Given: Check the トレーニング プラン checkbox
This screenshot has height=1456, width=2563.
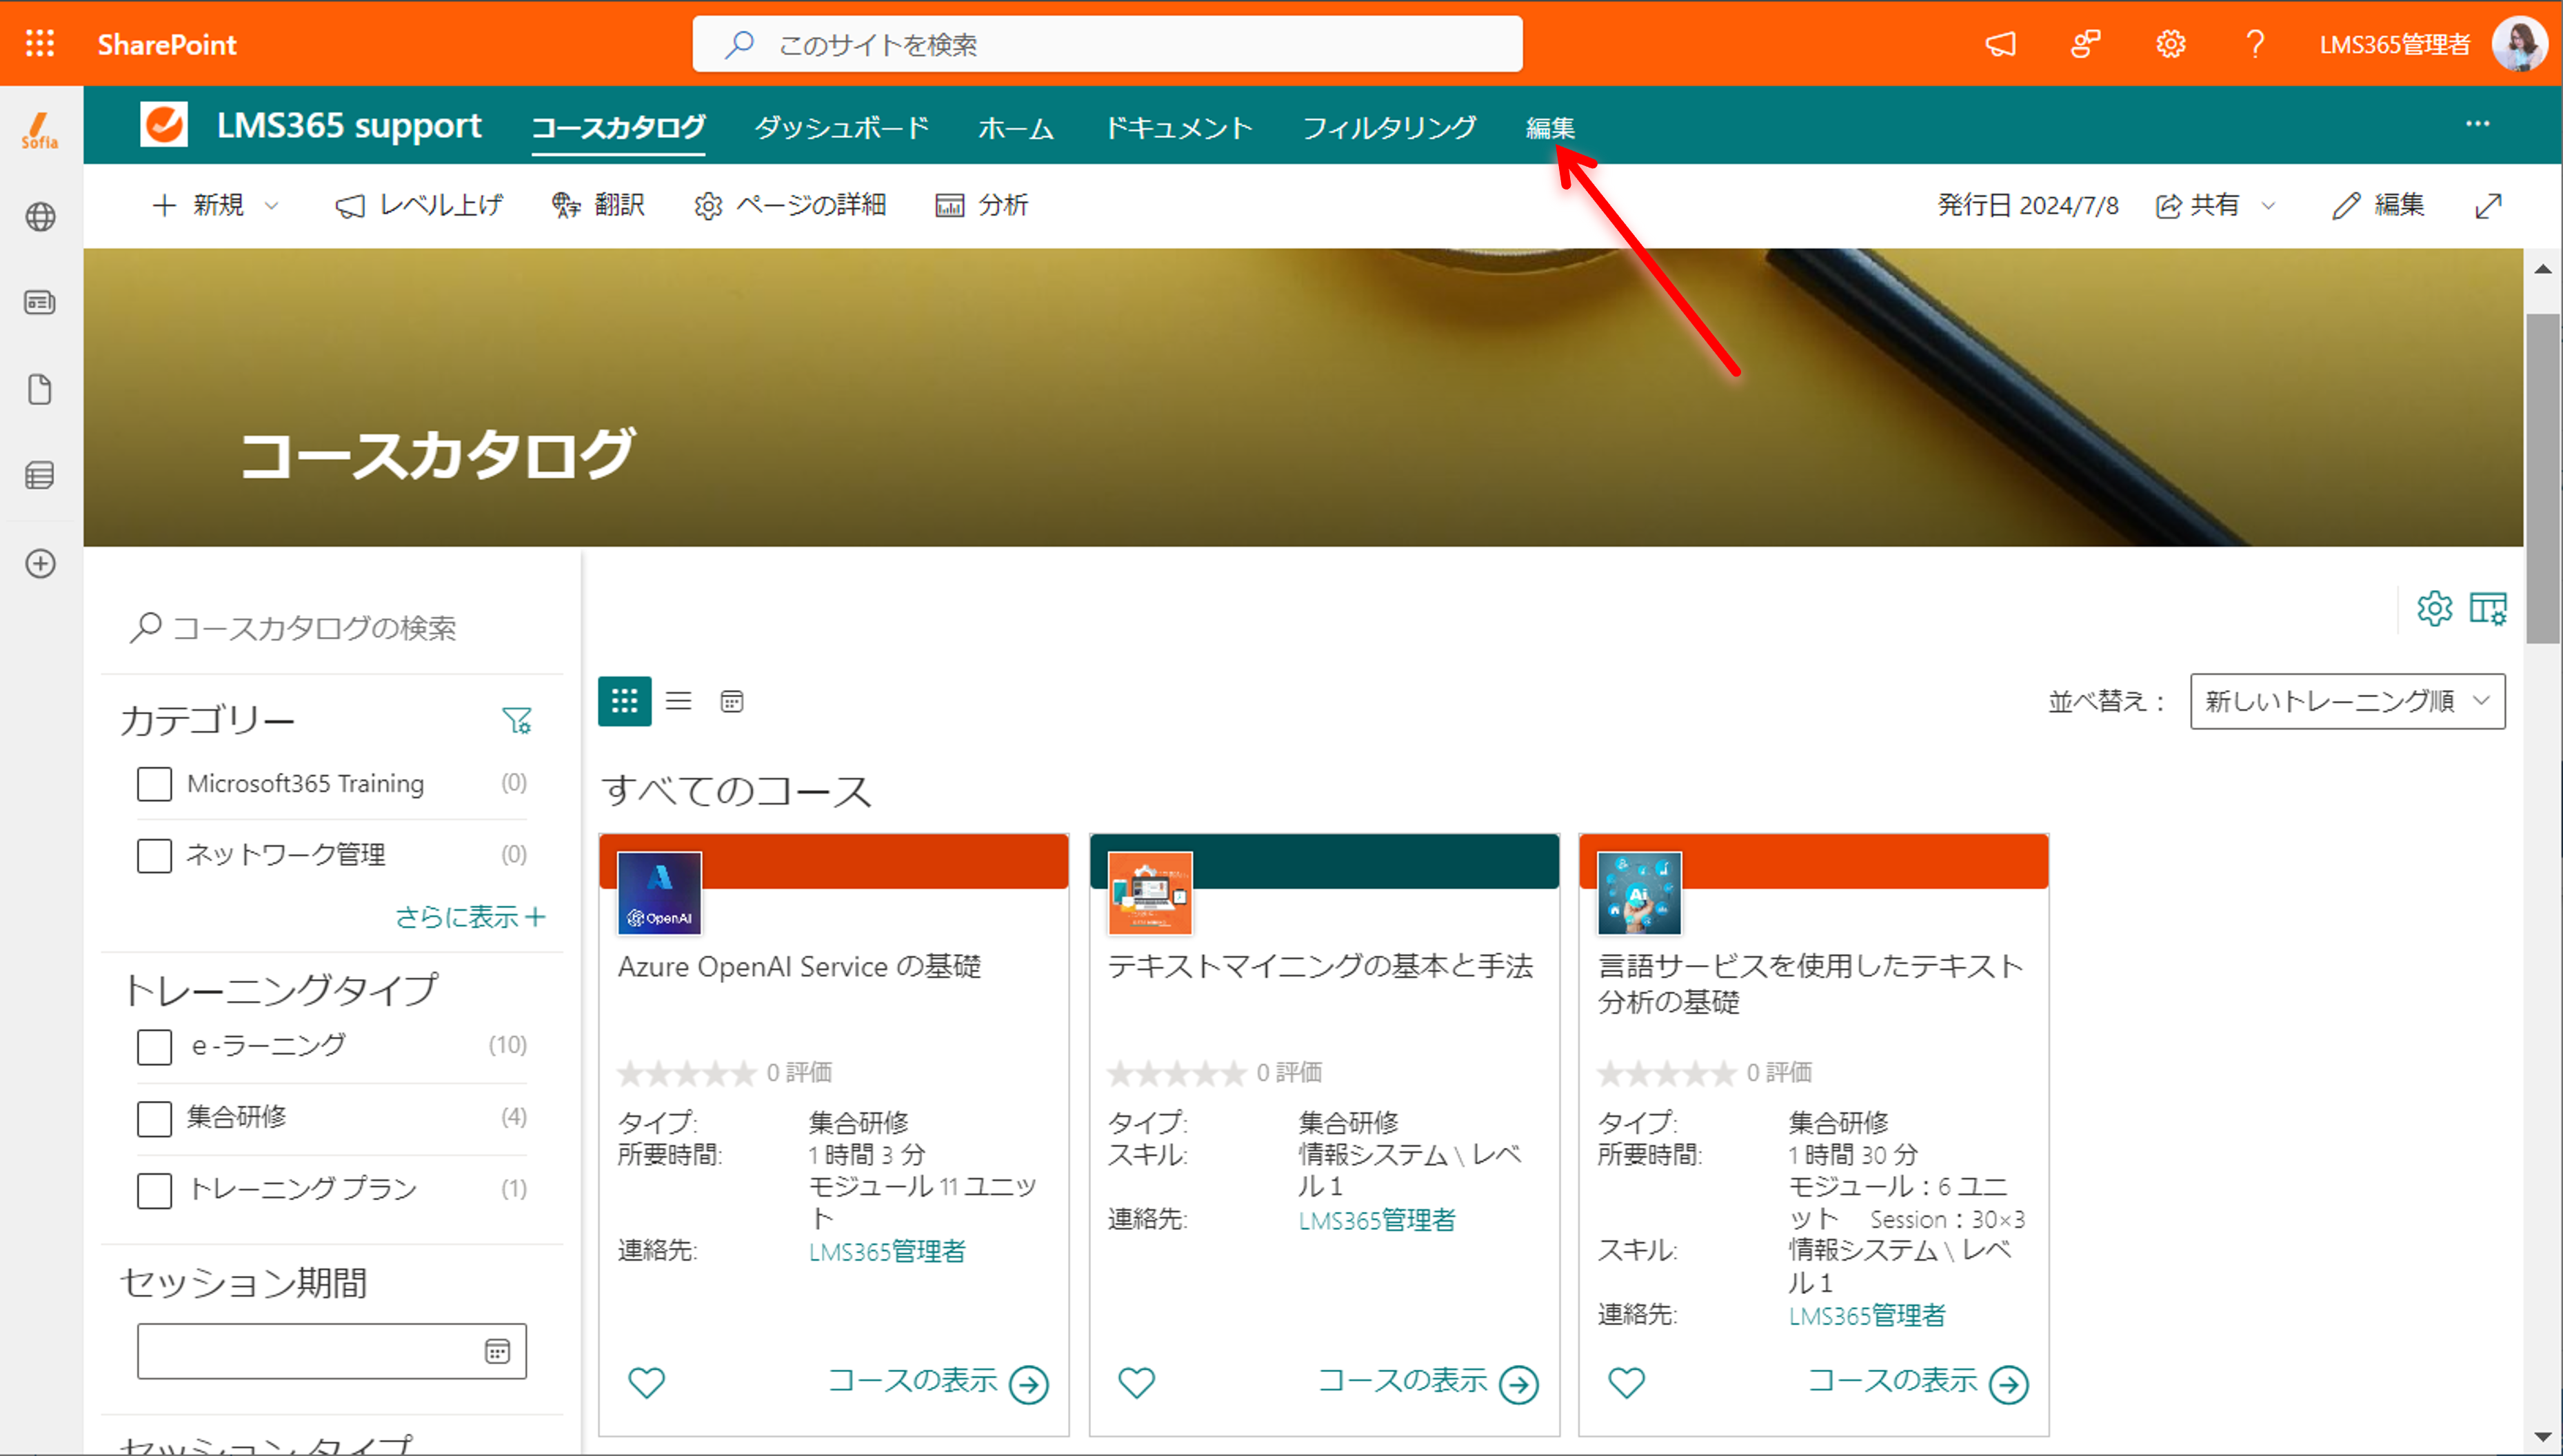Looking at the screenshot, I should (155, 1190).
